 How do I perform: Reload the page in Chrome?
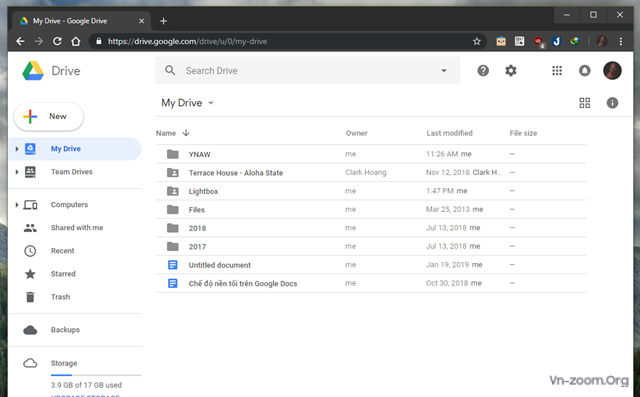tap(57, 41)
